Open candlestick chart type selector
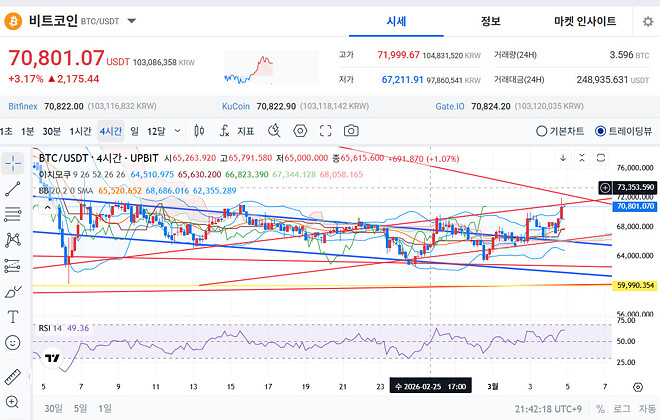660x420 pixels. (199, 131)
